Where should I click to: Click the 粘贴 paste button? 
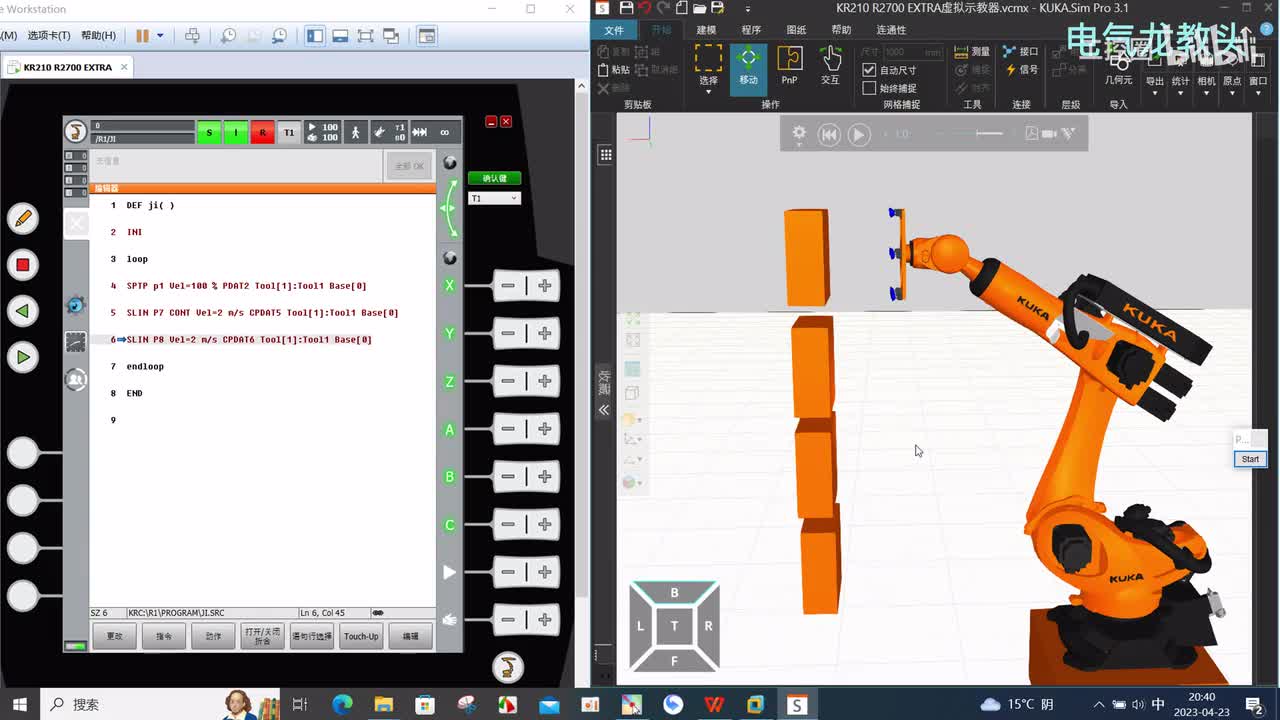tap(614, 70)
